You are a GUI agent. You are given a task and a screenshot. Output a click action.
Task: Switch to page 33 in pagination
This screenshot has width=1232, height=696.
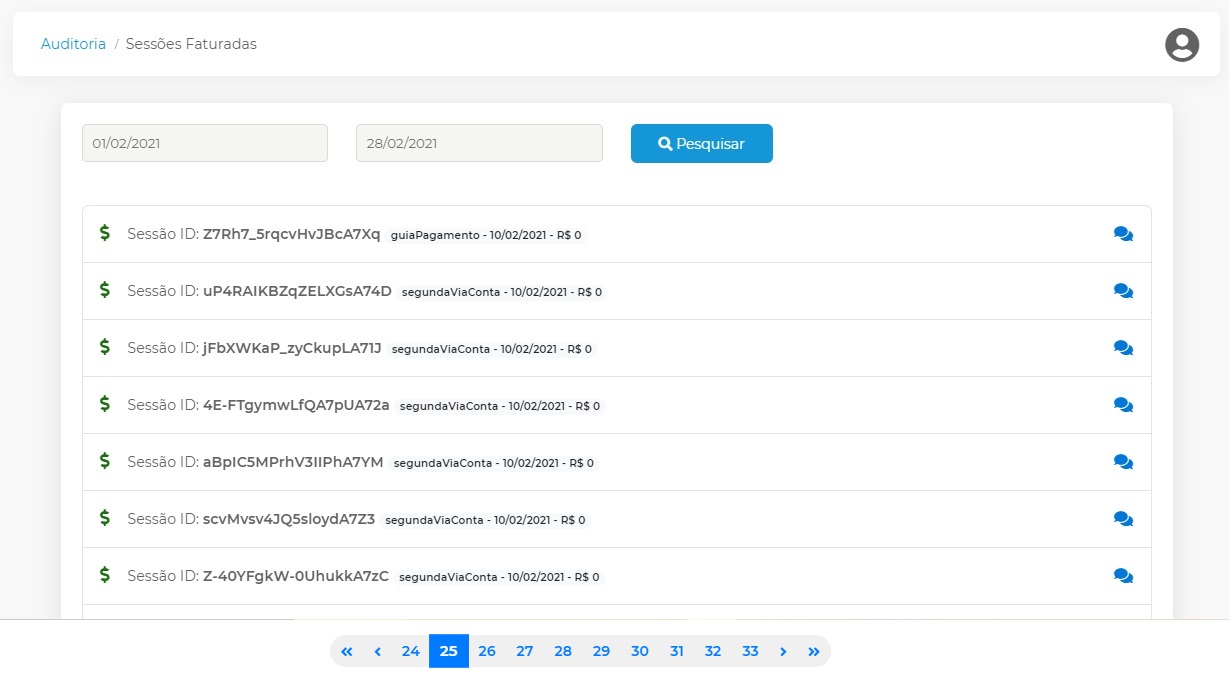750,651
